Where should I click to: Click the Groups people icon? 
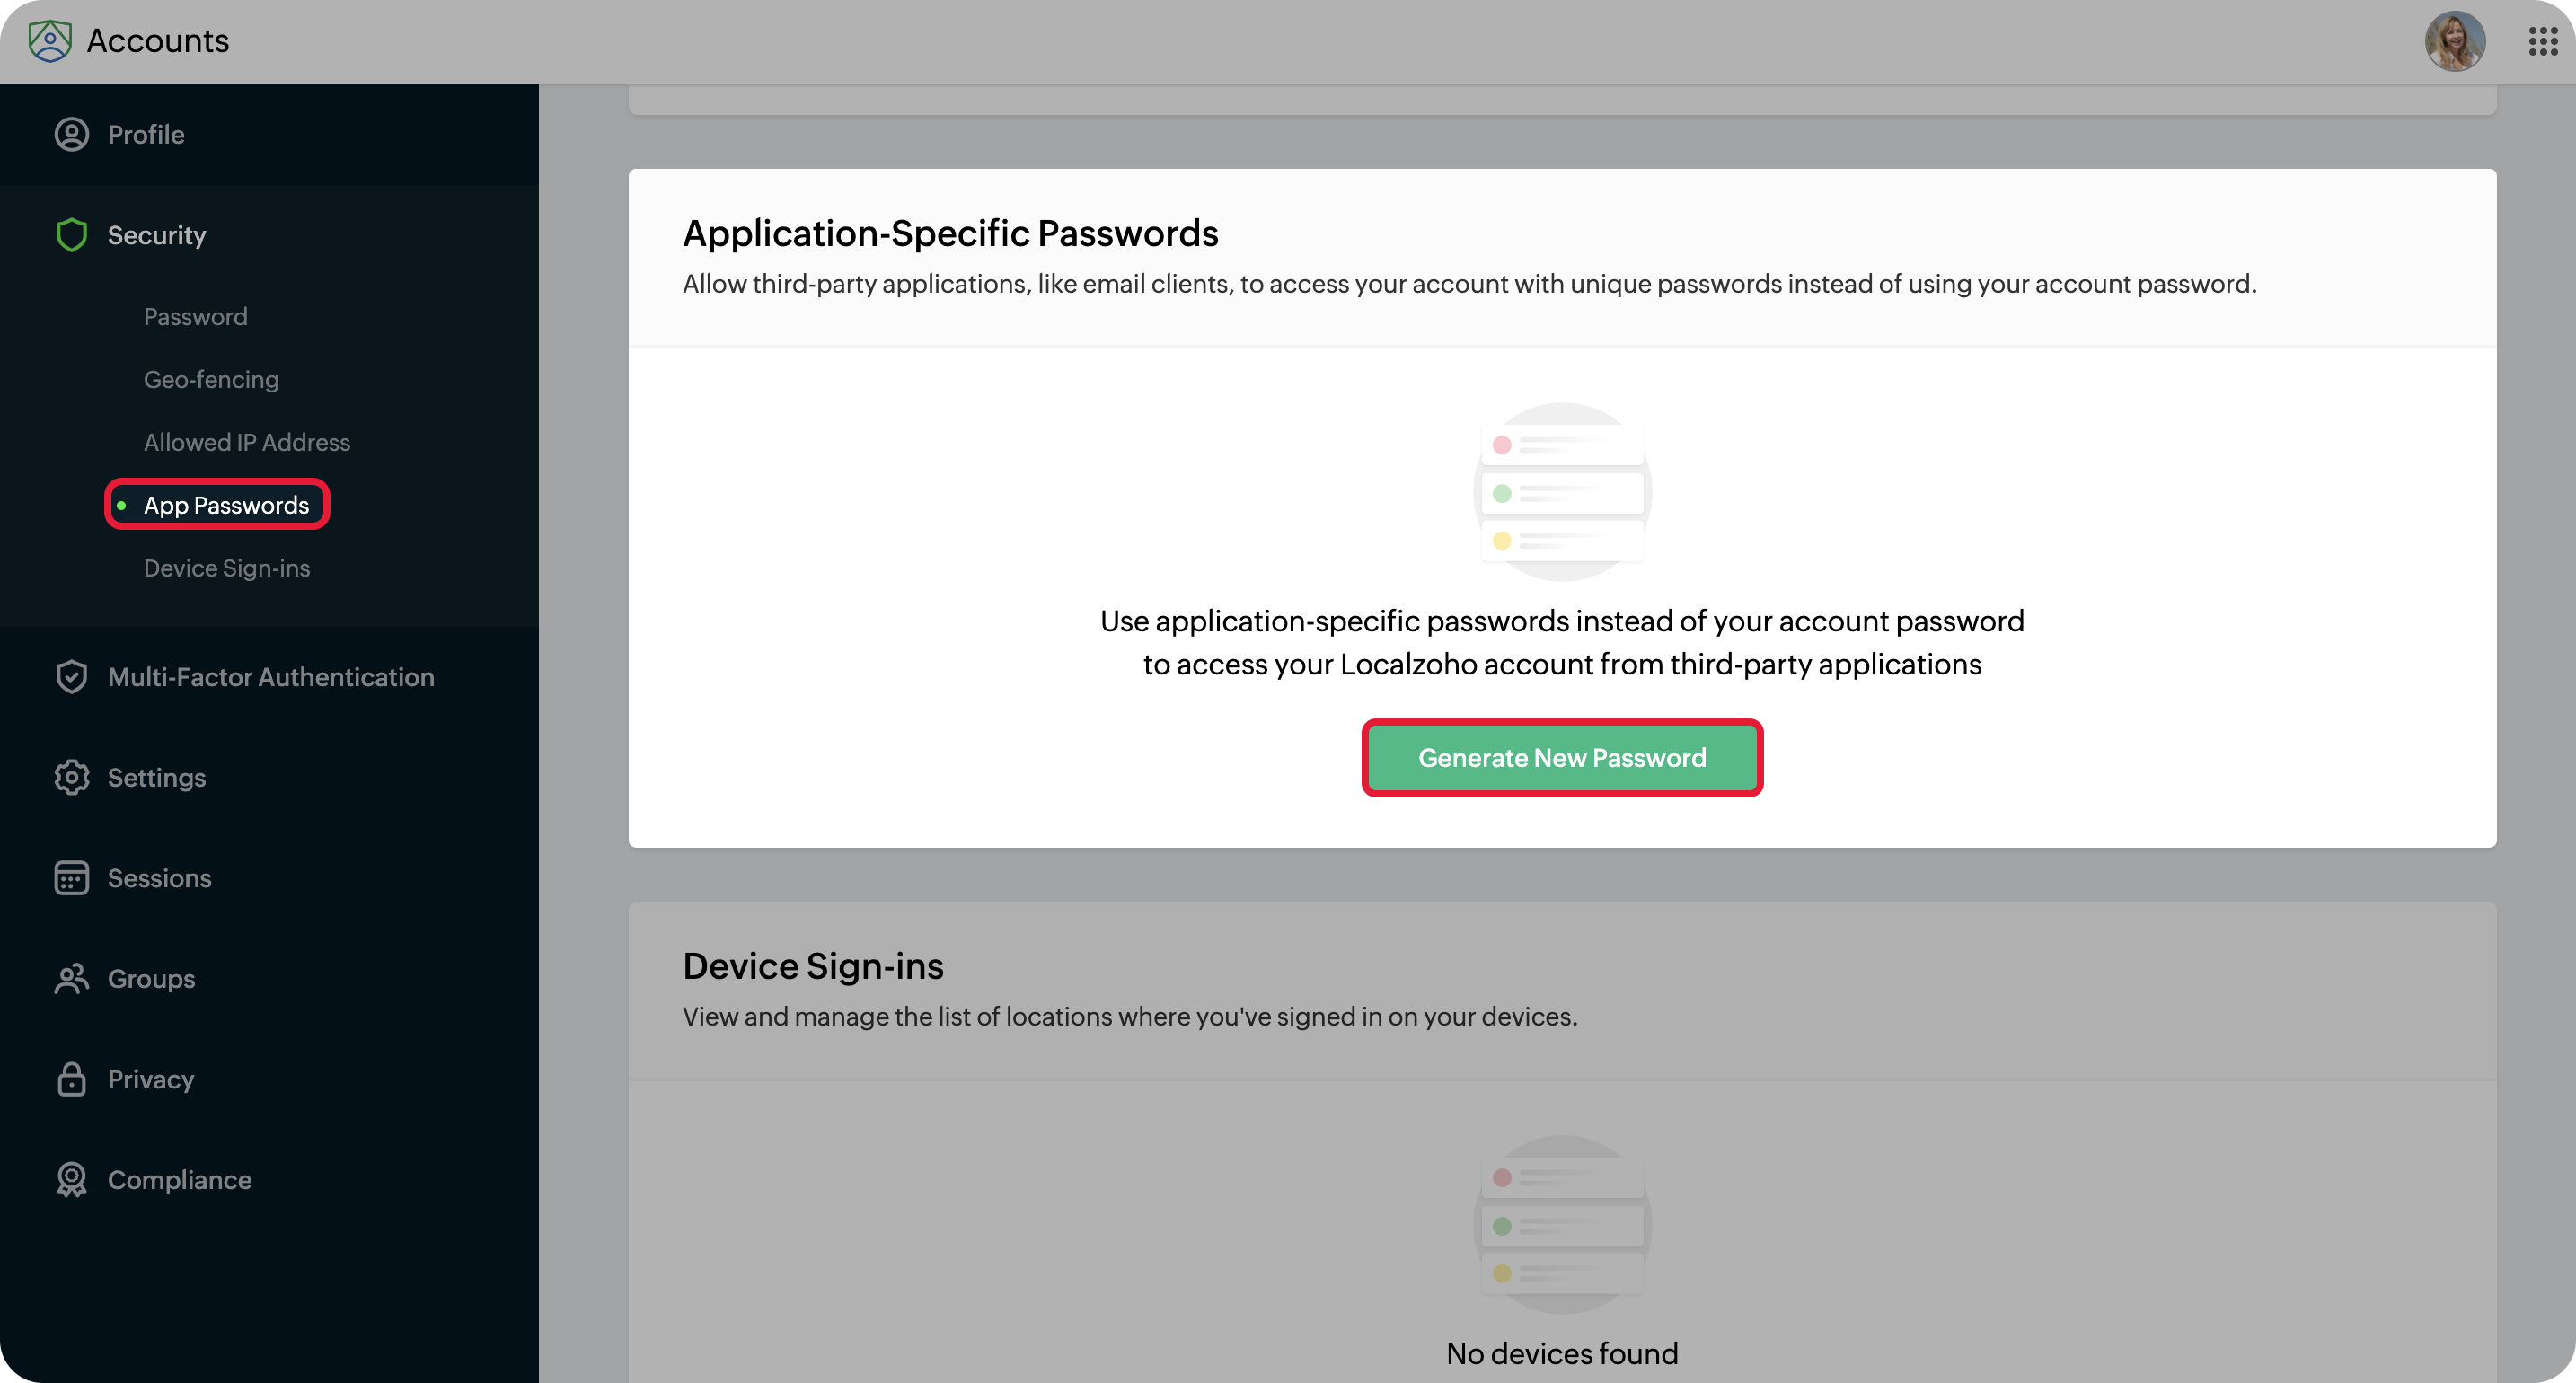[x=72, y=979]
